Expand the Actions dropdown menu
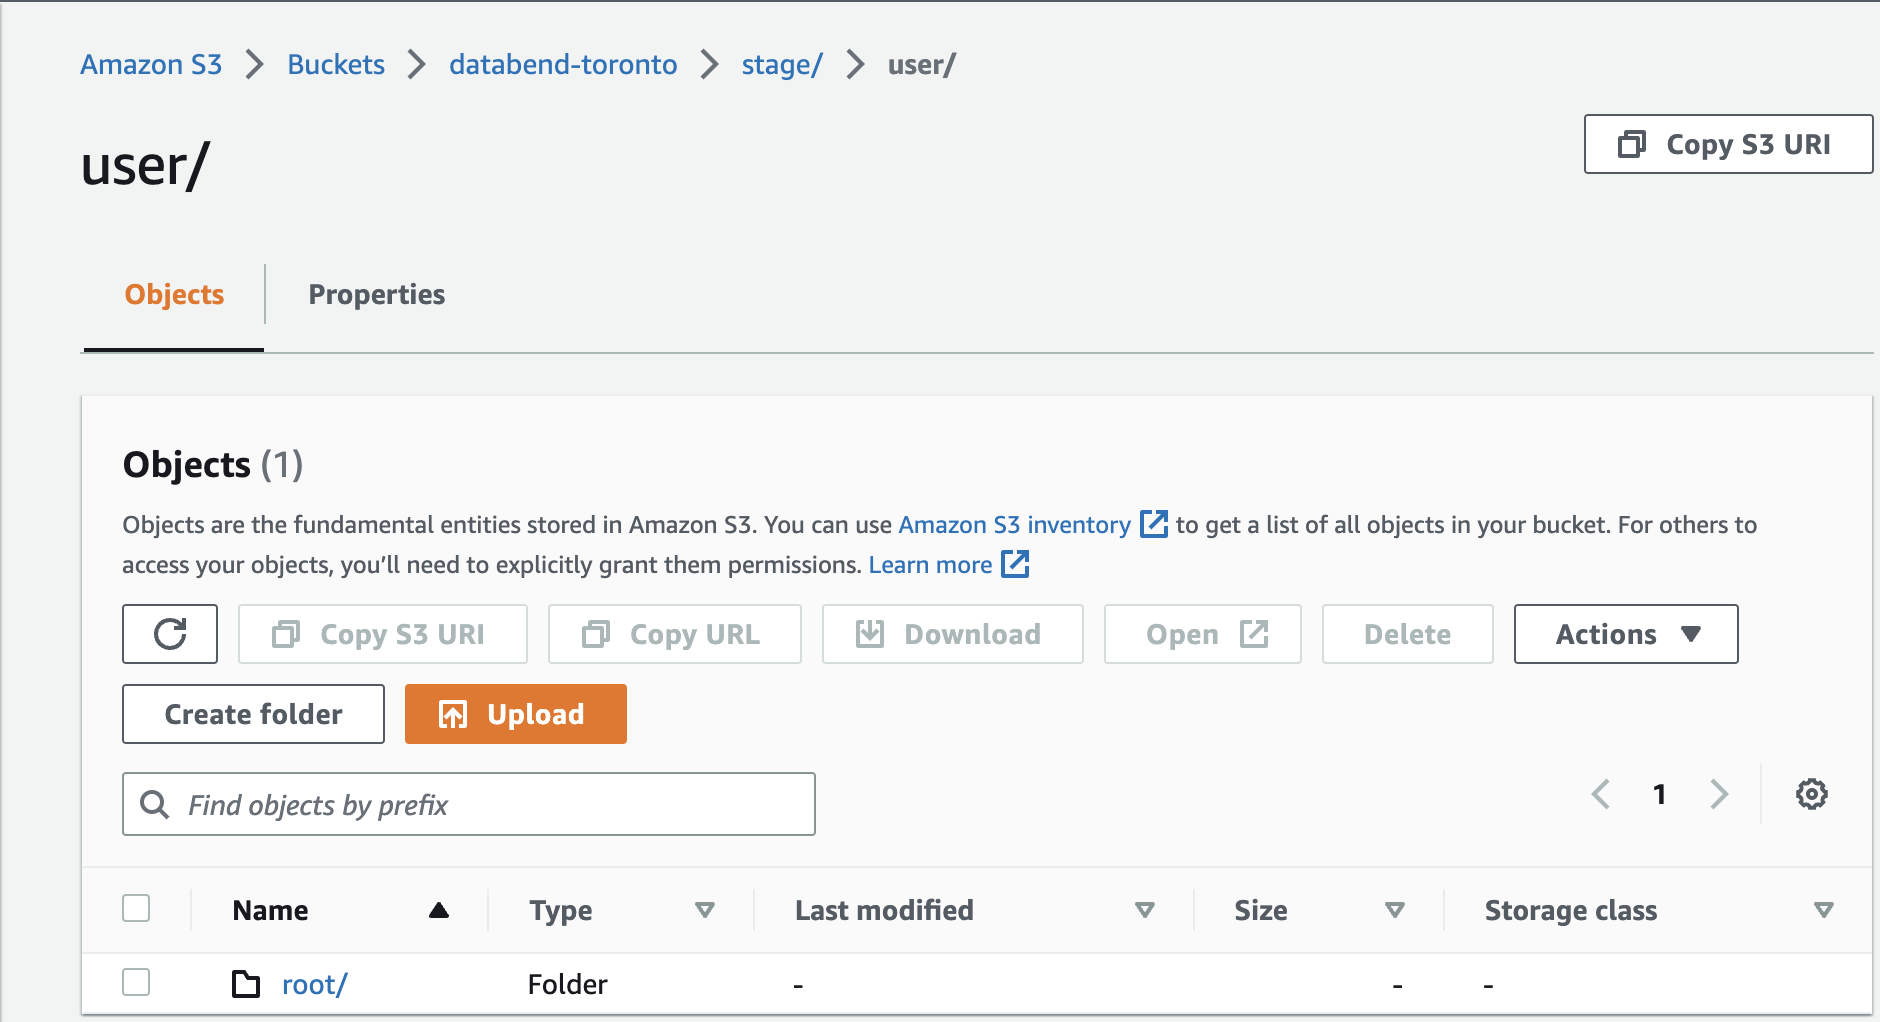This screenshot has width=1880, height=1022. (x=1625, y=634)
